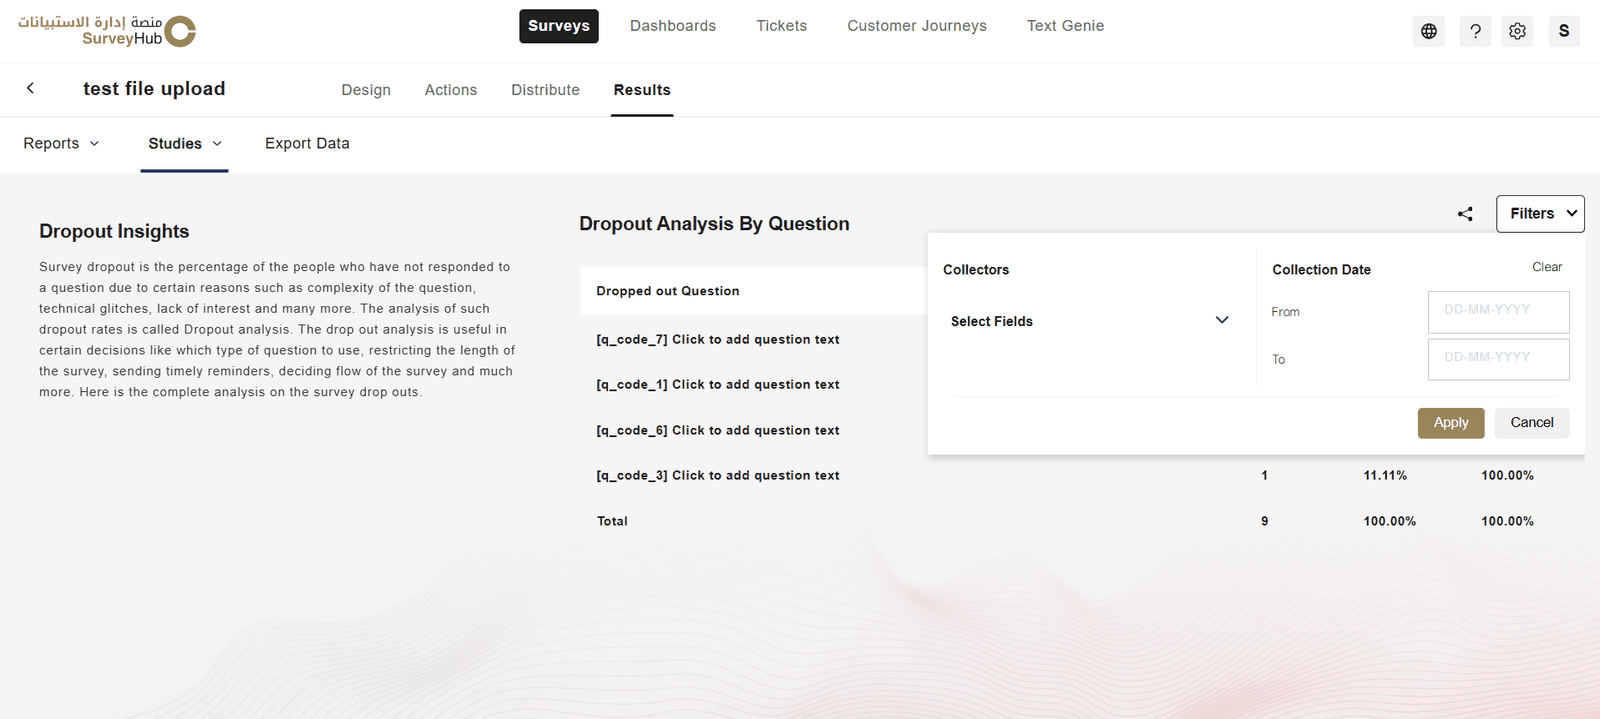Switch to the Distribute tab

(545, 90)
